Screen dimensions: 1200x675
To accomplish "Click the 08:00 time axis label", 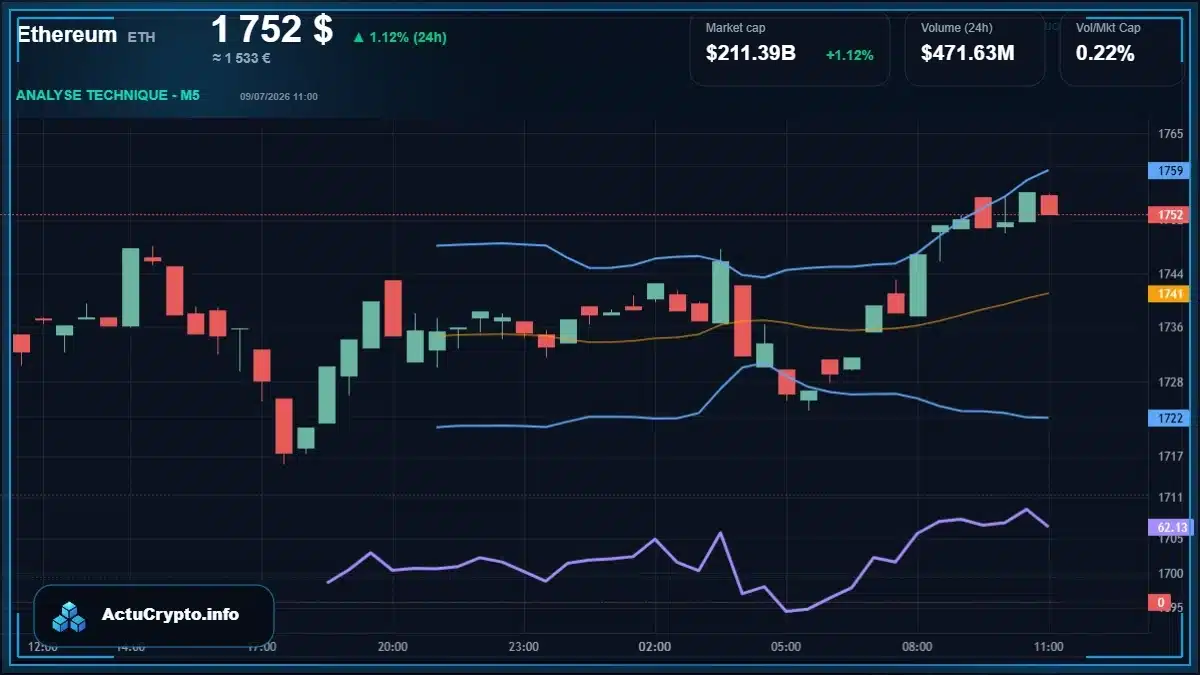I will [x=917, y=647].
